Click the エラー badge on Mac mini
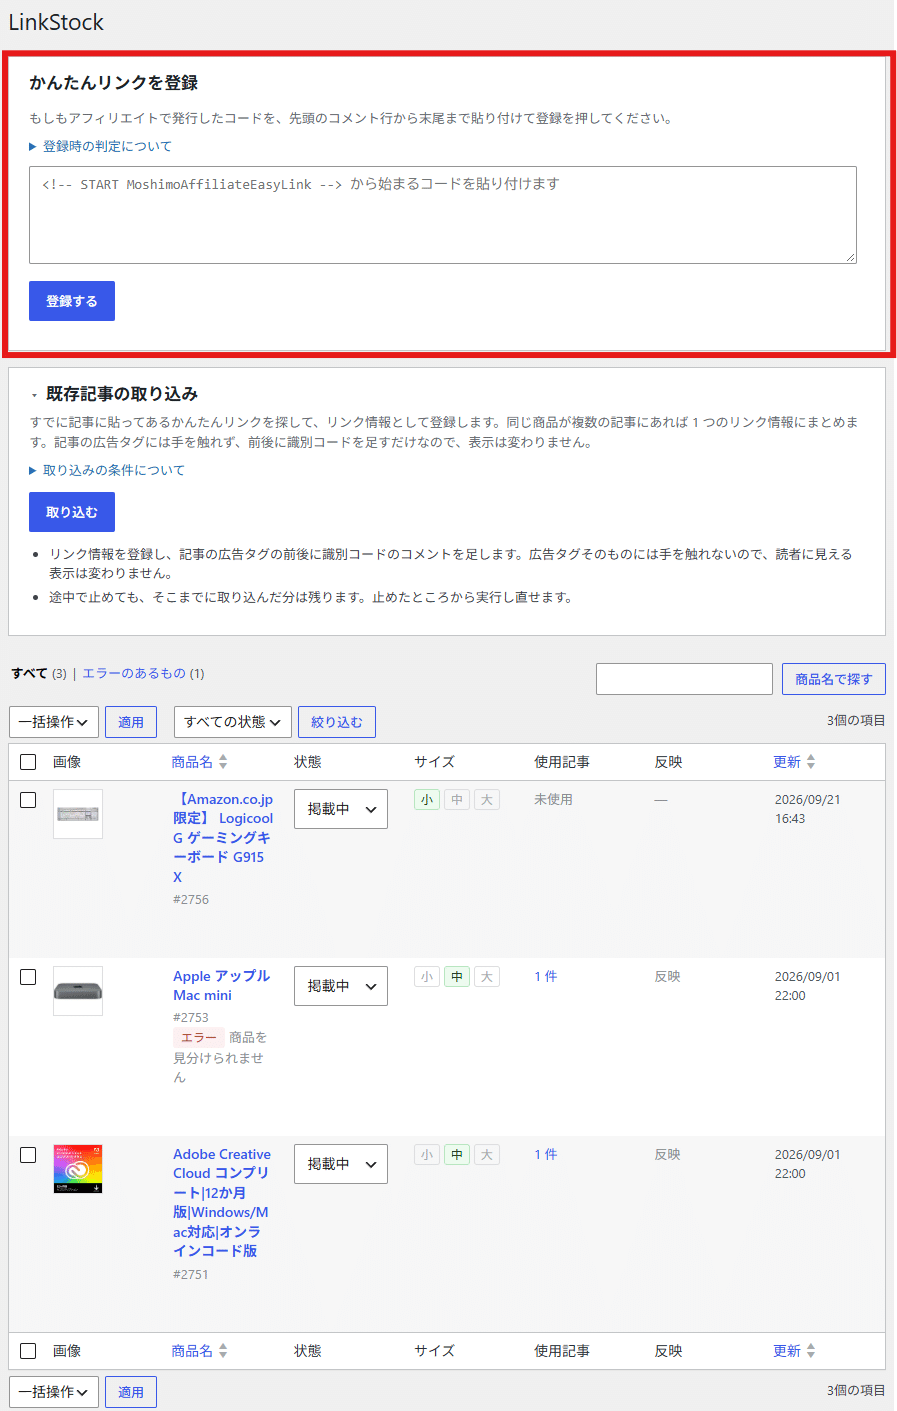The image size is (897, 1411). click(x=199, y=1037)
